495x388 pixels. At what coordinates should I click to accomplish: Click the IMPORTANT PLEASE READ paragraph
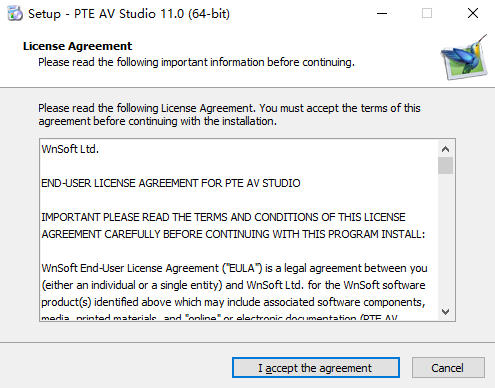pyautogui.click(x=233, y=226)
